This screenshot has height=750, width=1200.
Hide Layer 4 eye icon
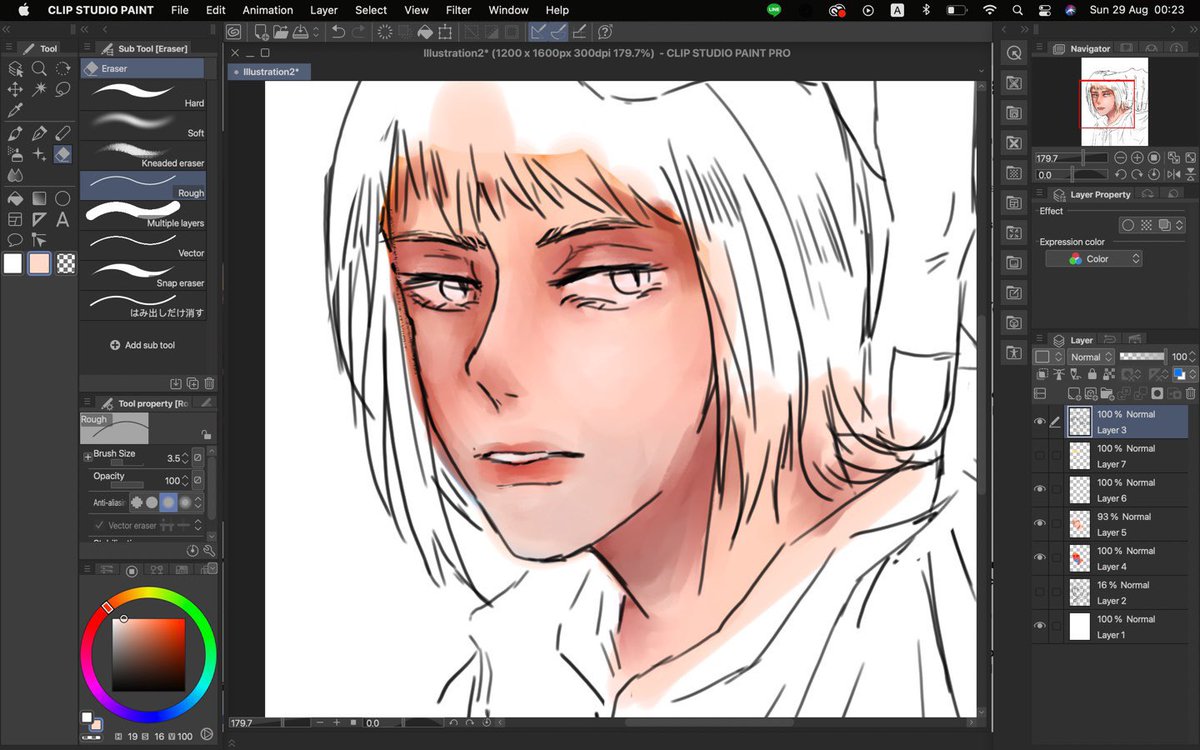1039,558
